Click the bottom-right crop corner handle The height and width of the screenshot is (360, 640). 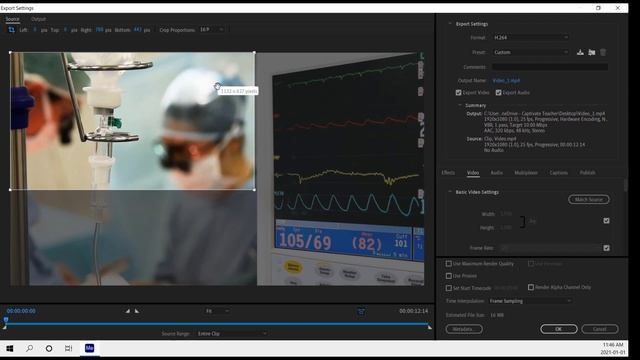(254, 189)
